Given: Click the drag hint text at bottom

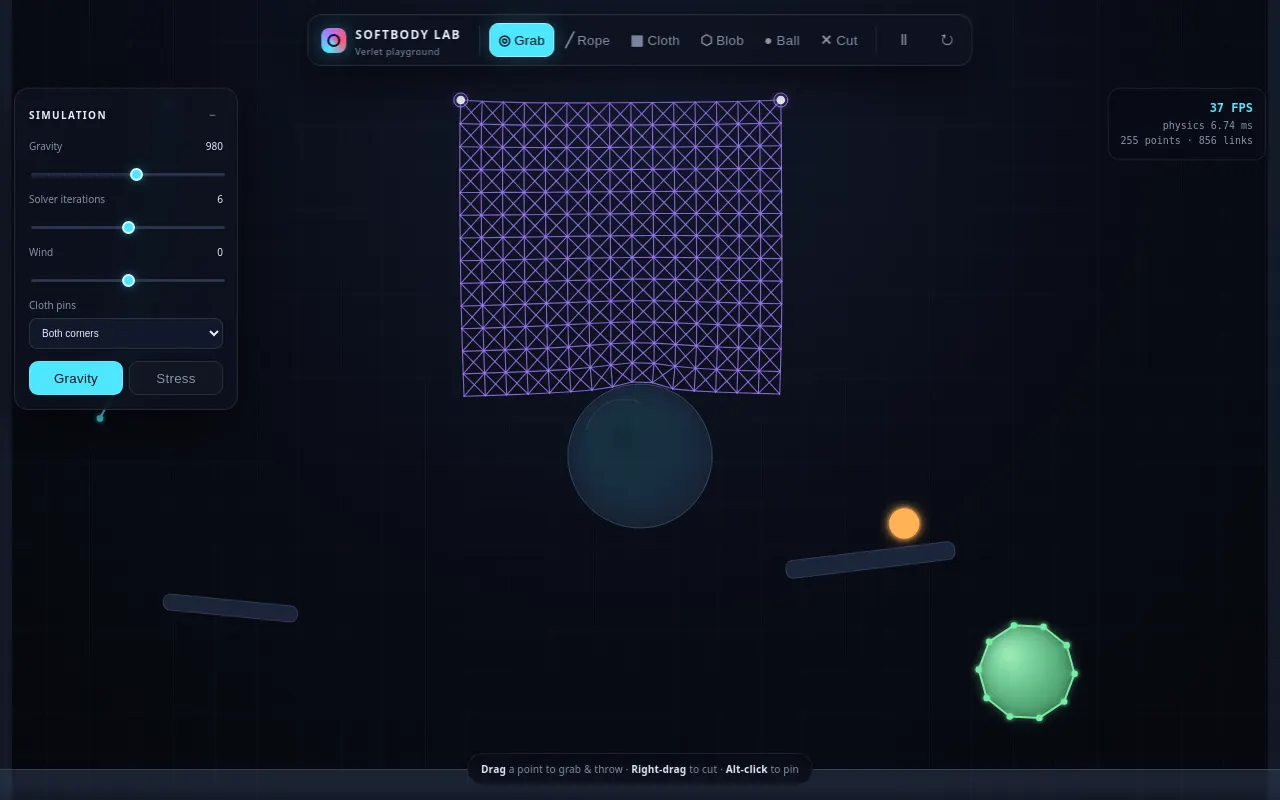Looking at the screenshot, I should [640, 769].
